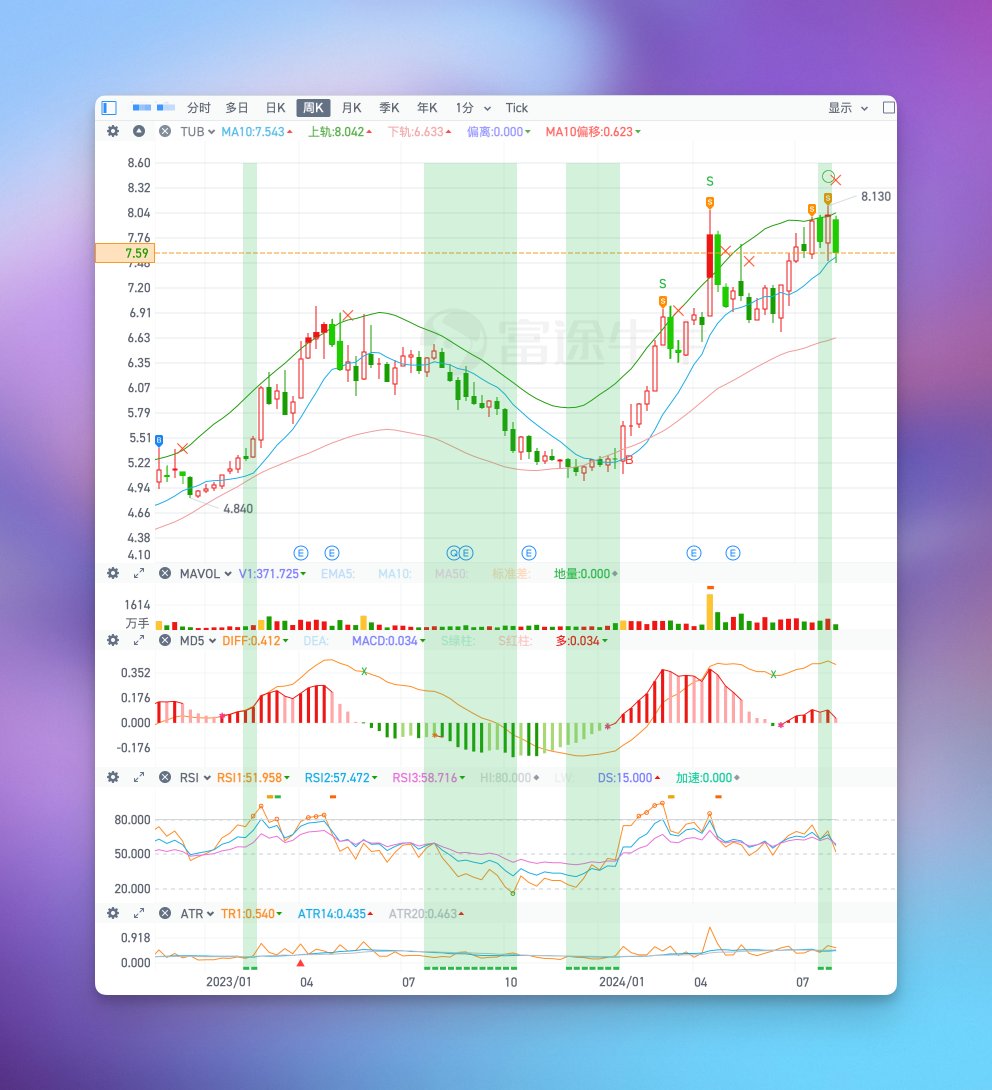Open the TUB indicator dropdown
Screen dimensions: 992x1090
(x=196, y=131)
